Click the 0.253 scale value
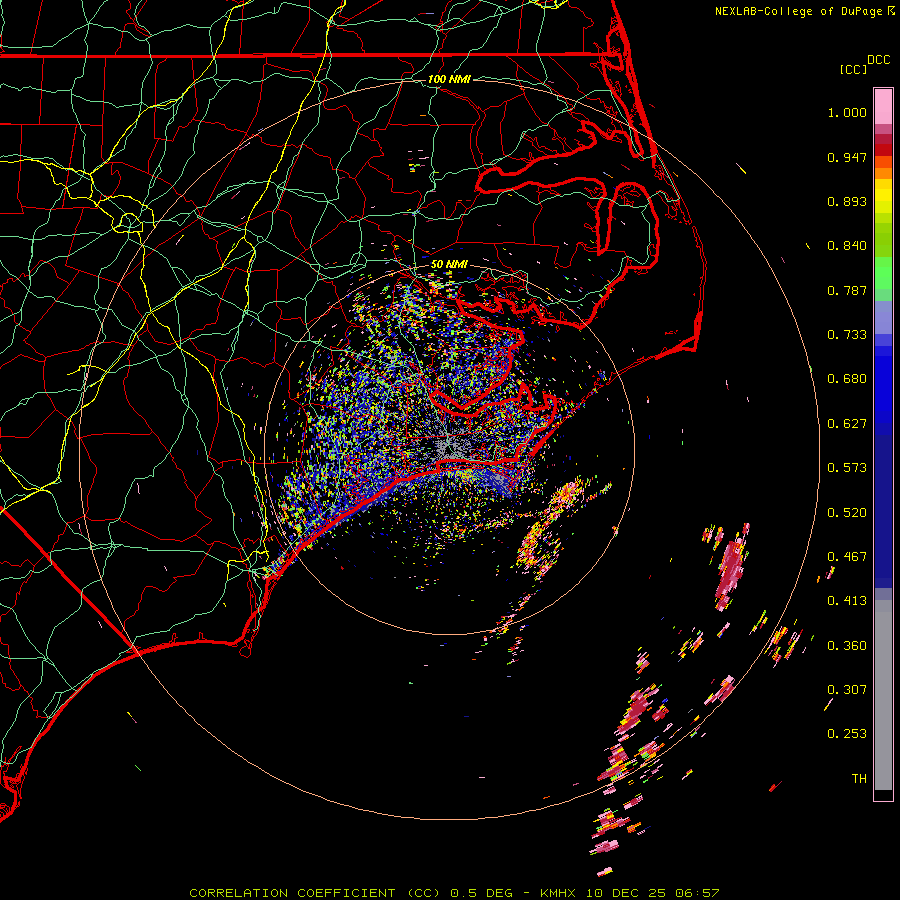The width and height of the screenshot is (900, 900). coord(847,734)
